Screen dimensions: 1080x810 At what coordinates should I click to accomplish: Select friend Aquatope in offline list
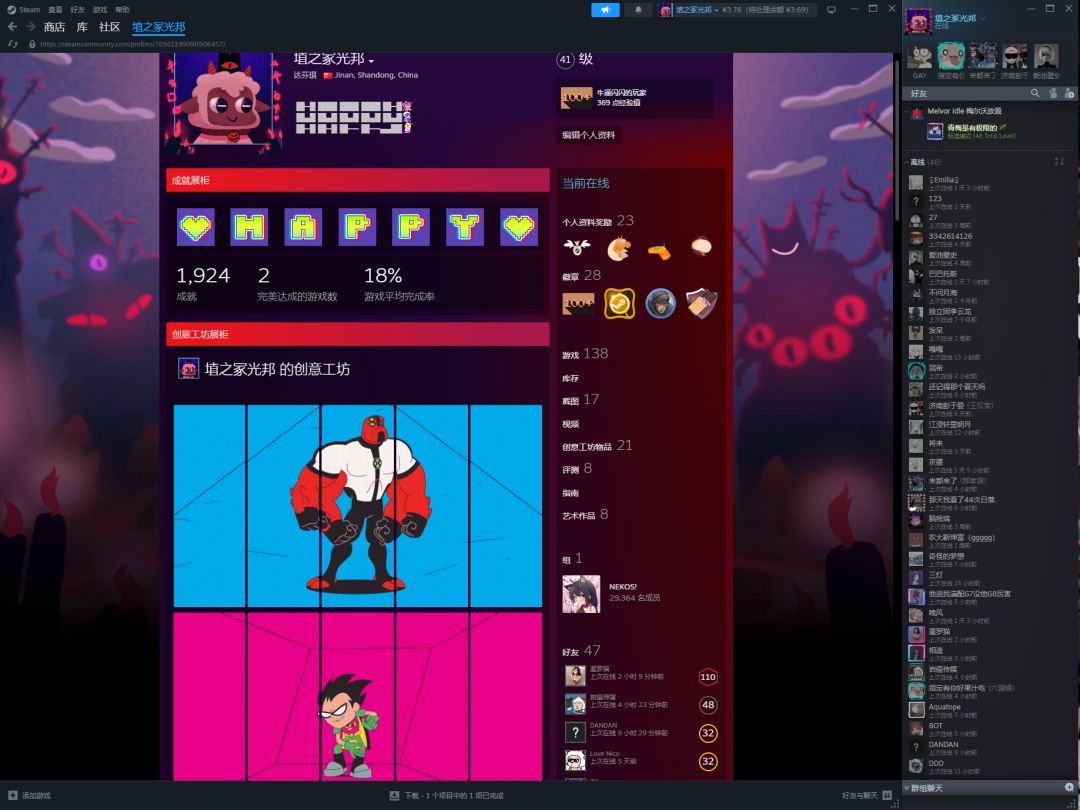(944, 707)
